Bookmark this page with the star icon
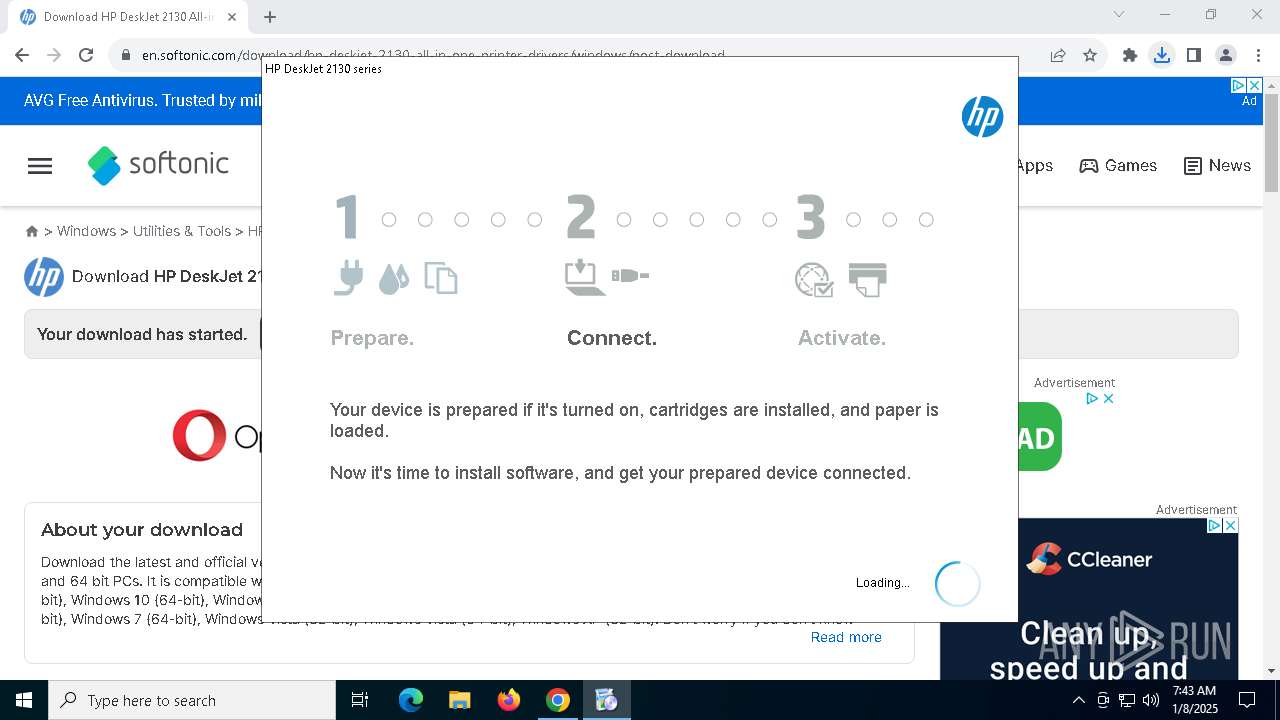 (x=1090, y=55)
